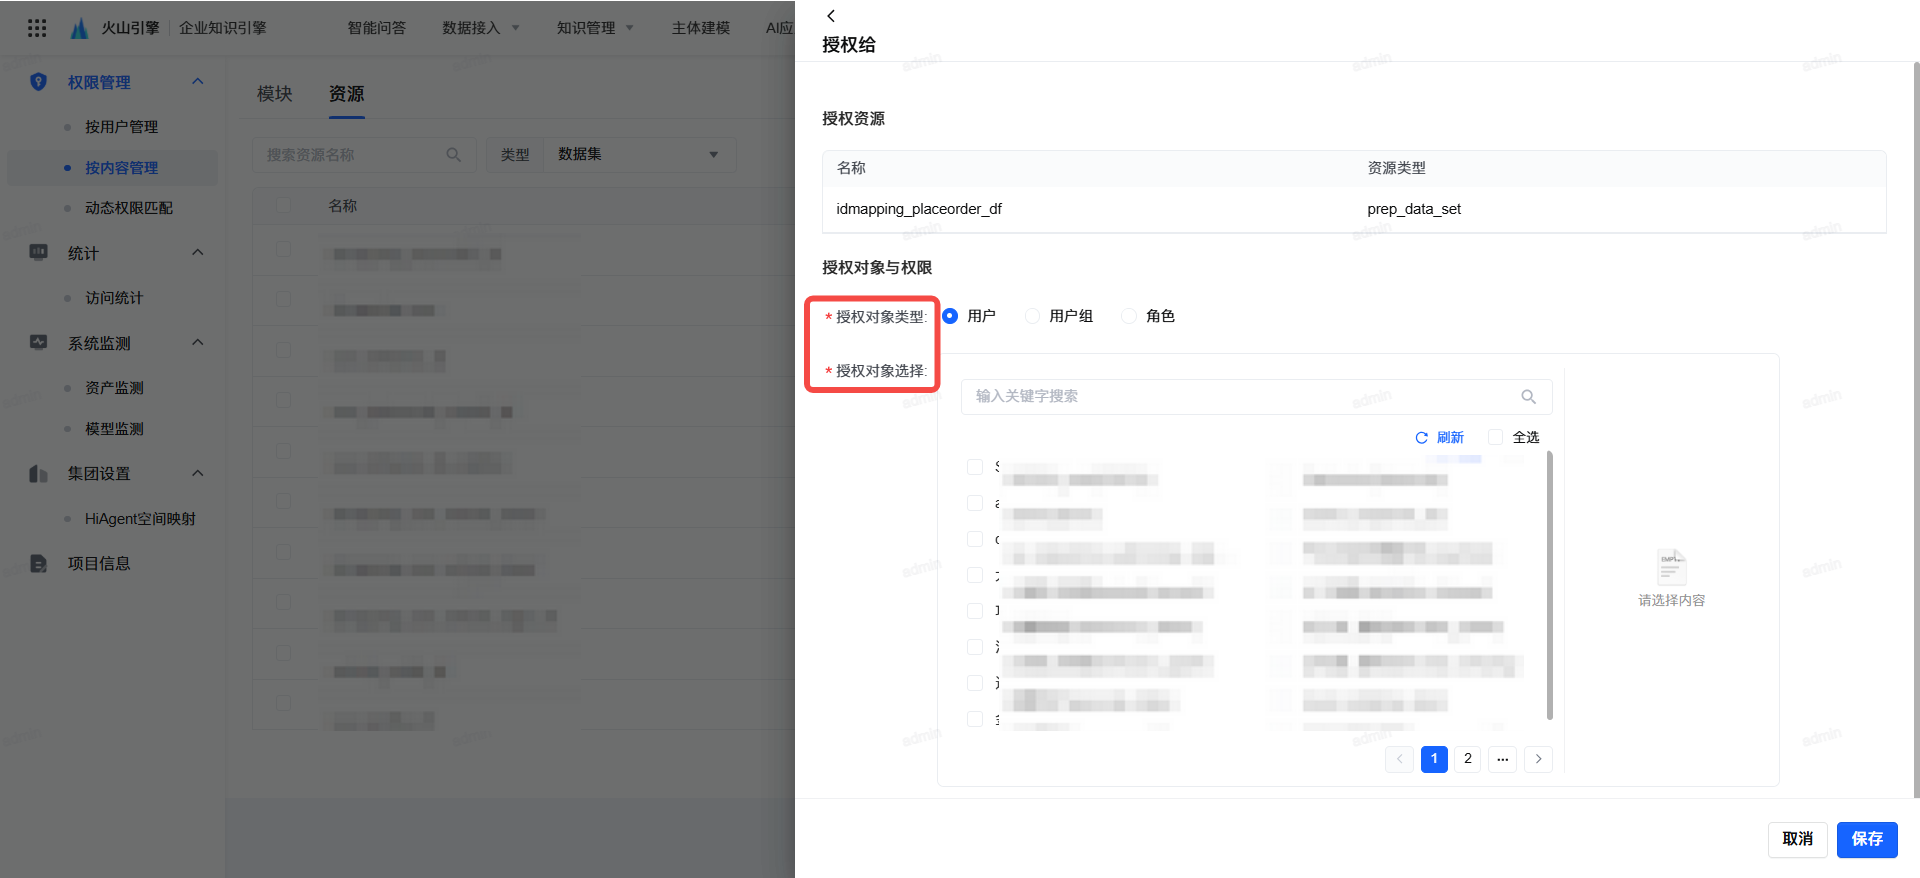Toggle the resource table header select-all checkbox
This screenshot has height=878, width=1920.
(284, 205)
